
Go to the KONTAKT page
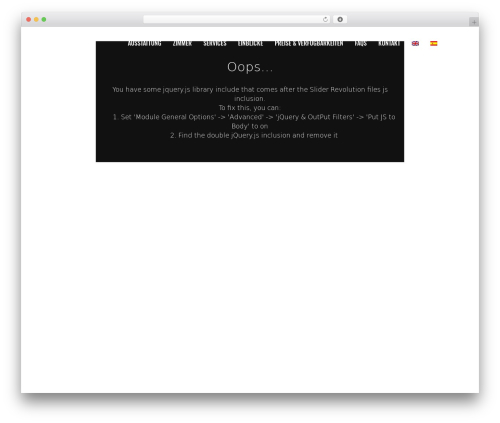389,43
